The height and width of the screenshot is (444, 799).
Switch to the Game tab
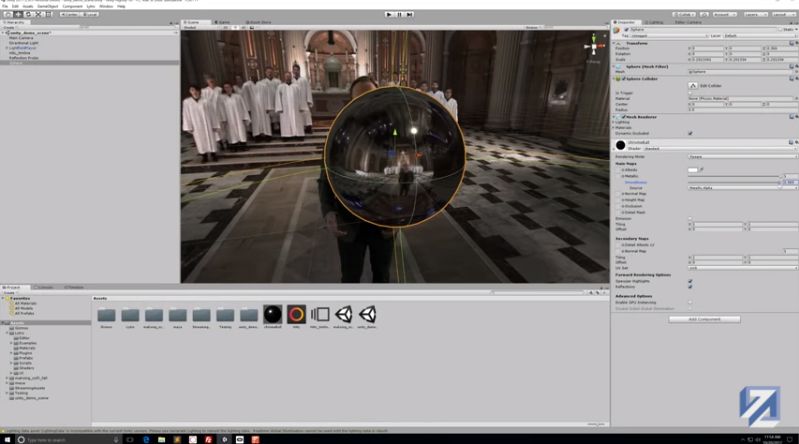coord(224,22)
